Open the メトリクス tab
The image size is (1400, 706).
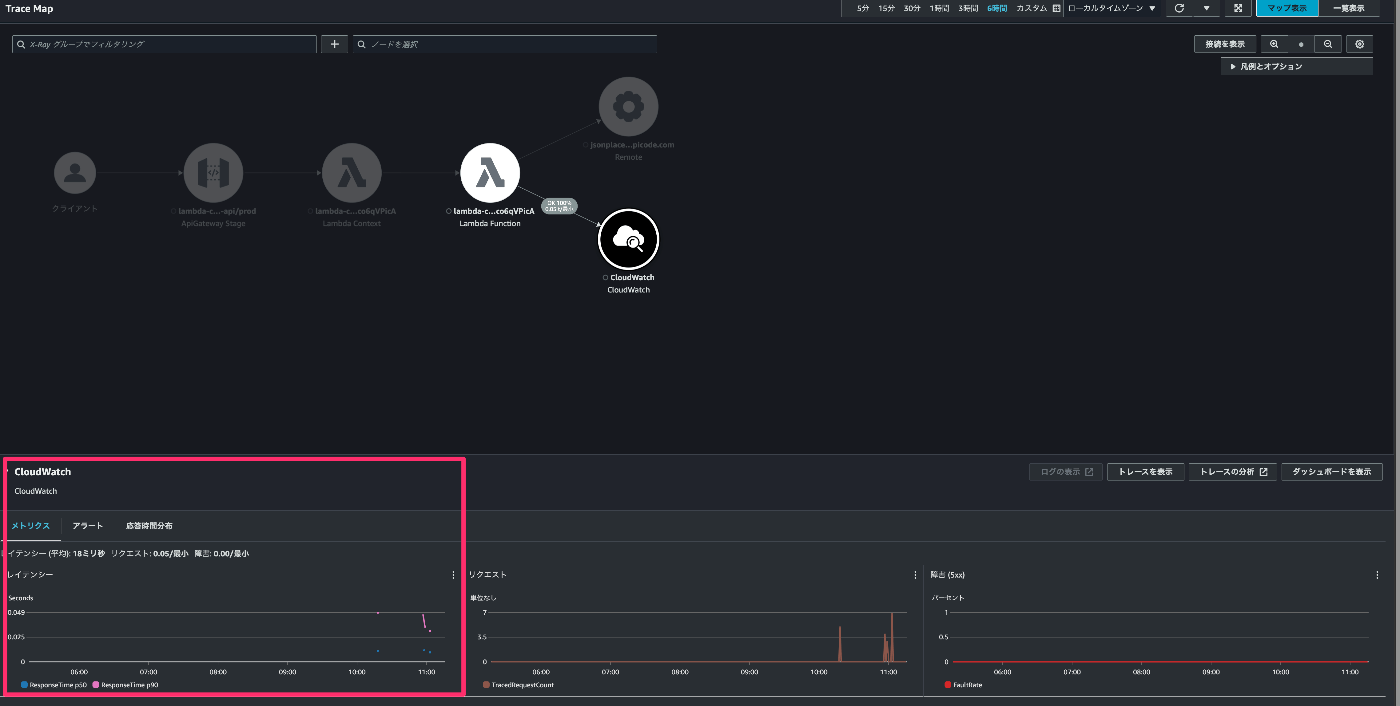pos(30,525)
